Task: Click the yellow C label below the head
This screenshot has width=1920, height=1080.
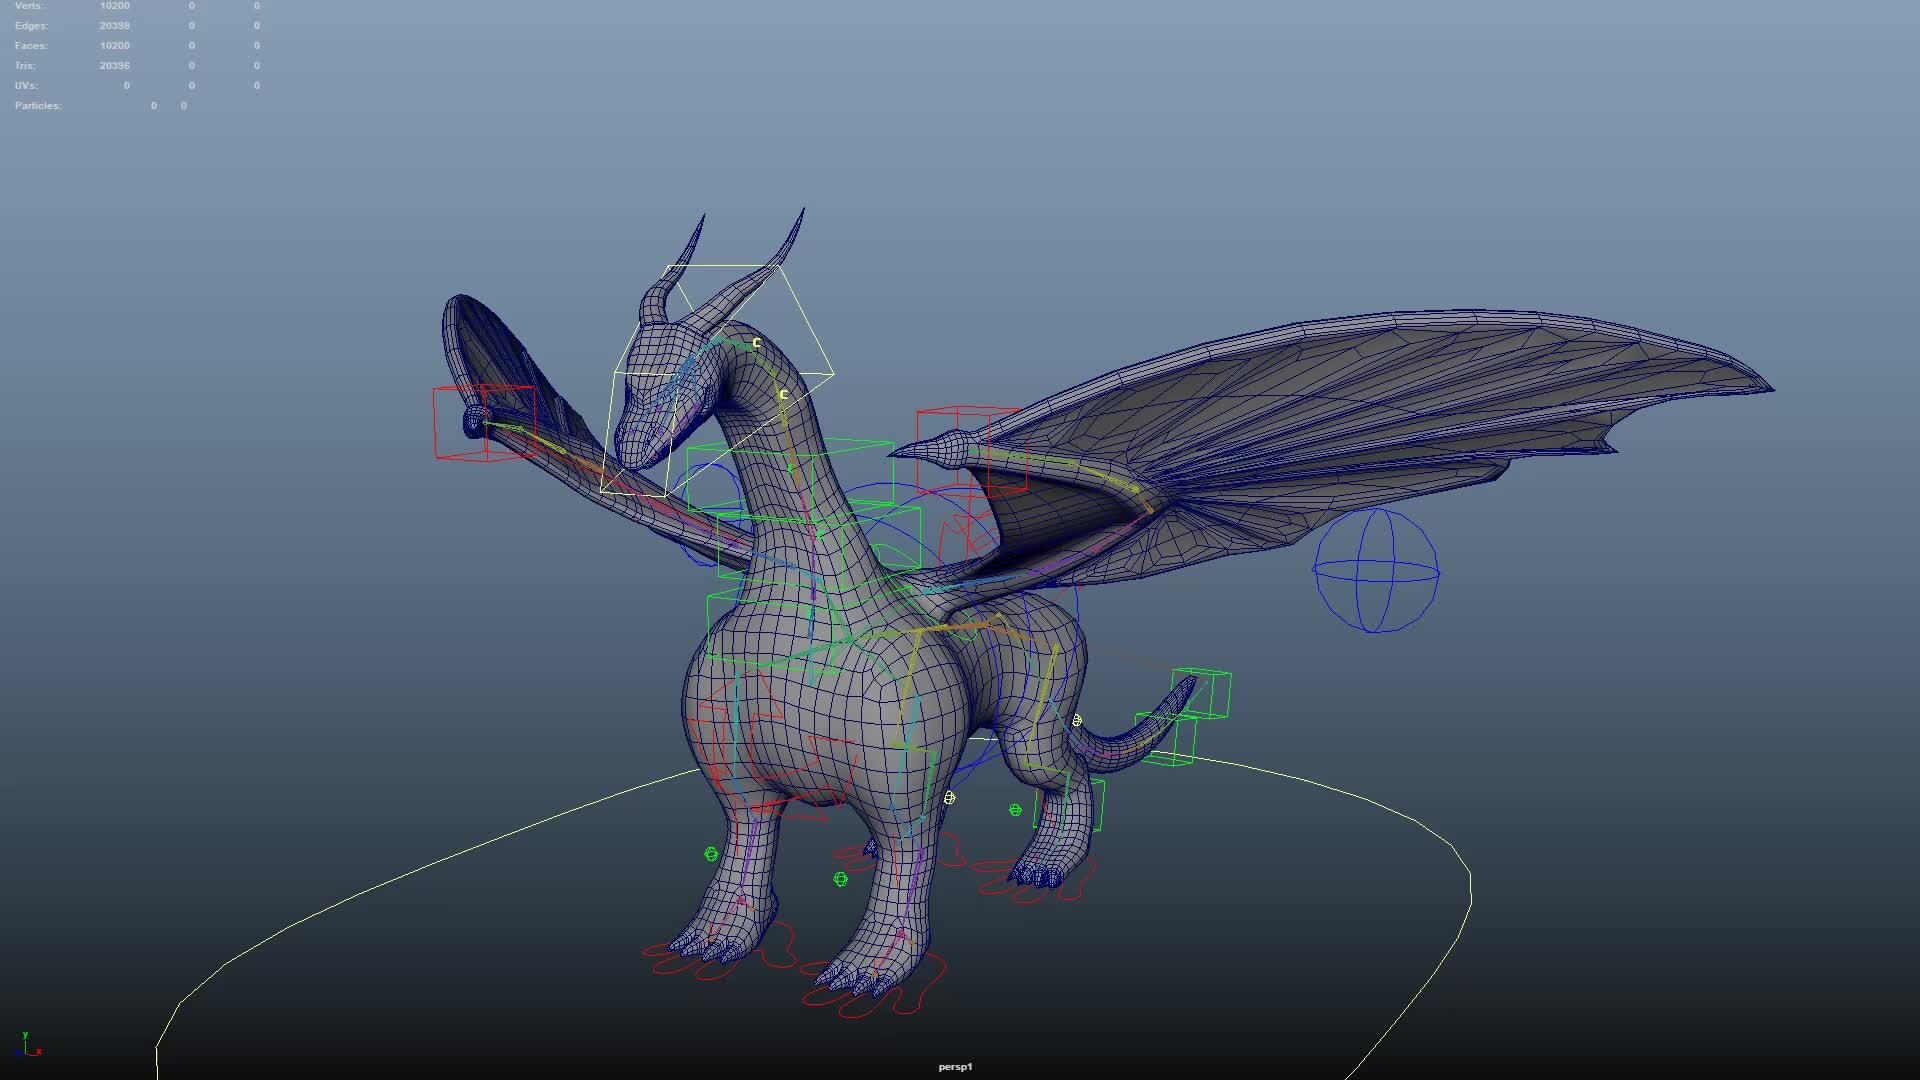Action: (756, 343)
